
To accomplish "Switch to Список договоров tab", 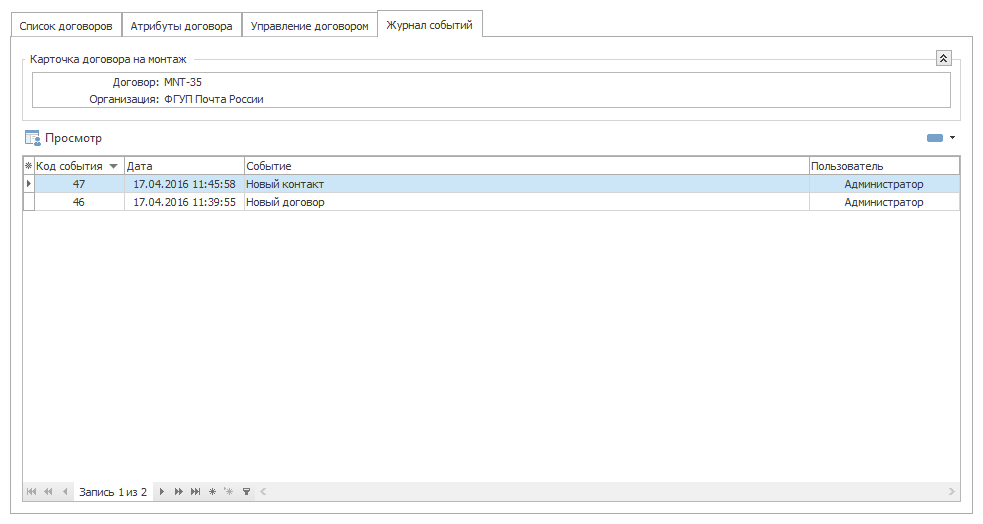I will pyautogui.click(x=66, y=26).
